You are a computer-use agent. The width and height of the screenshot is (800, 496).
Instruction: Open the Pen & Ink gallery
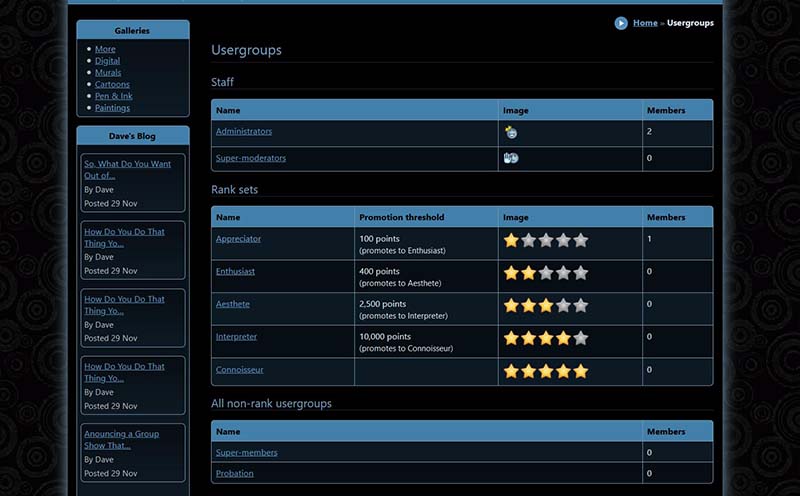[112, 96]
